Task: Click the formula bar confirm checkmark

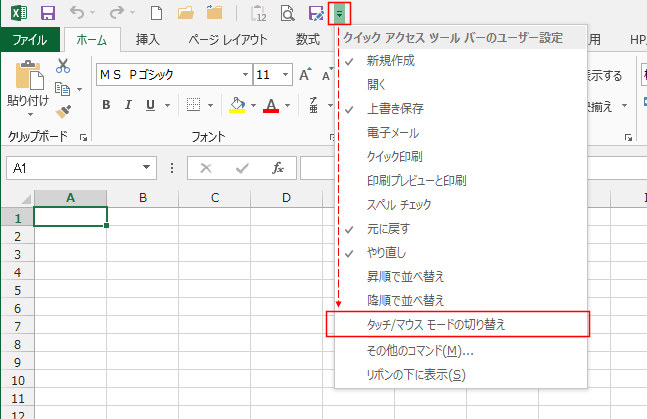Action: coord(242,168)
